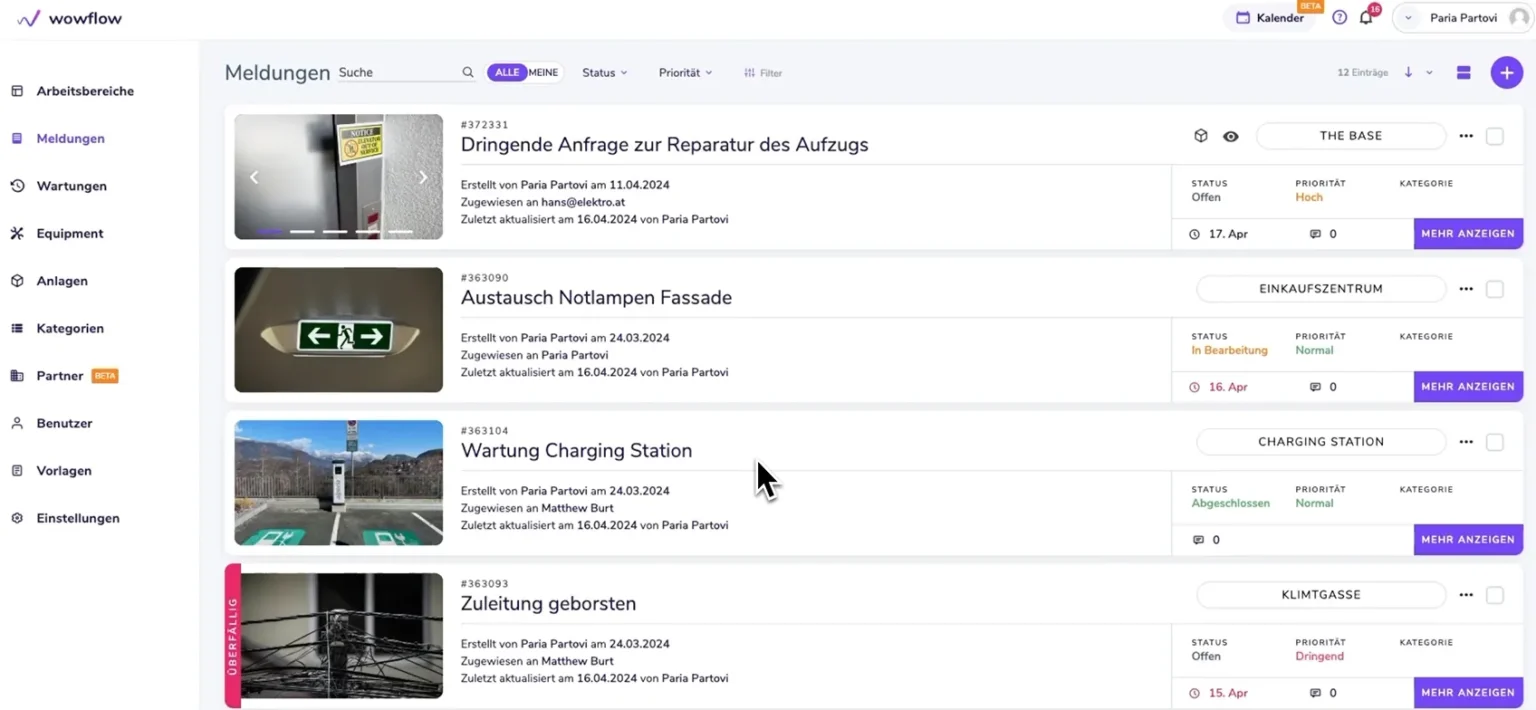The height and width of the screenshot is (710, 1536).
Task: Toggle the eye watch icon on elevator report
Action: (x=1231, y=136)
